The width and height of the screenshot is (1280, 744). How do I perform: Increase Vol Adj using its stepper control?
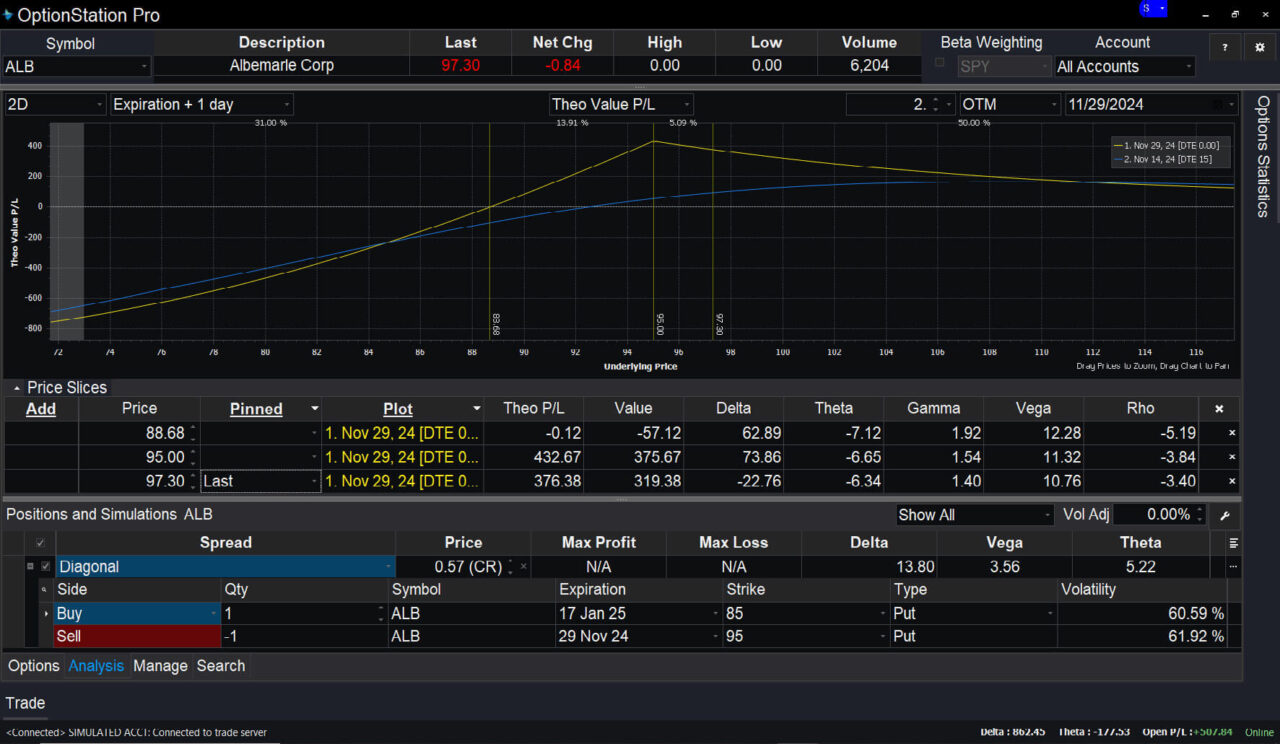1198,511
